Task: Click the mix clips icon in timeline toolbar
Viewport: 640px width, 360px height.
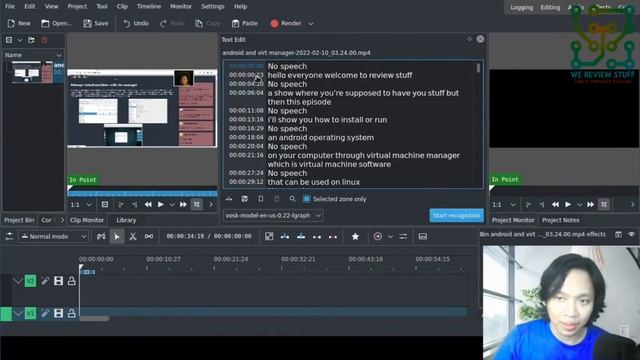Action: pos(101,236)
